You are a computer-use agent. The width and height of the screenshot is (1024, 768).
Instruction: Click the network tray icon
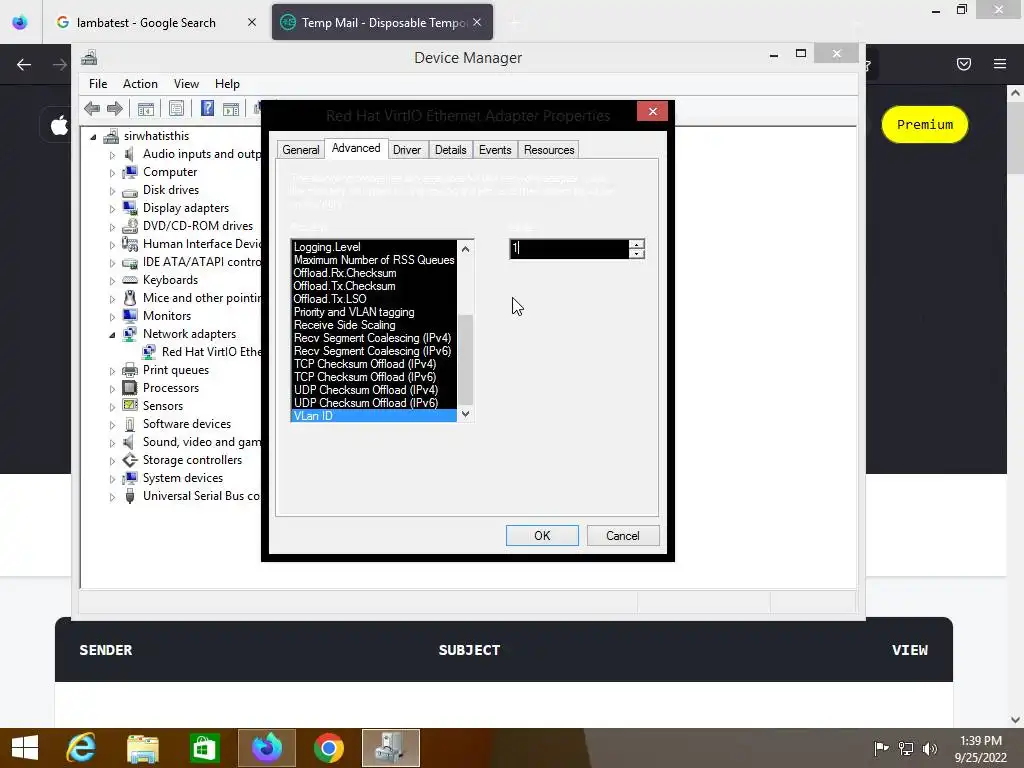coord(906,748)
